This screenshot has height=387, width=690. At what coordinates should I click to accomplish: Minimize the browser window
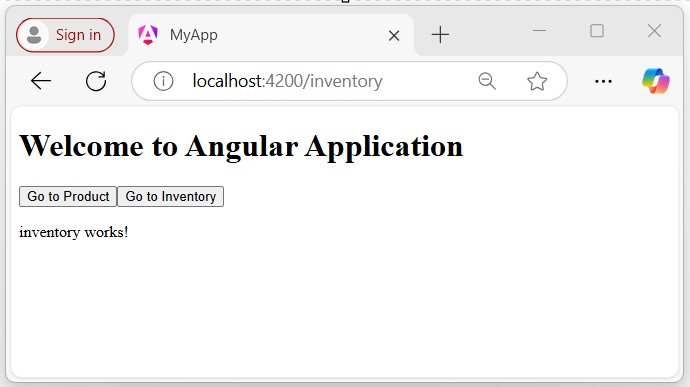click(539, 31)
